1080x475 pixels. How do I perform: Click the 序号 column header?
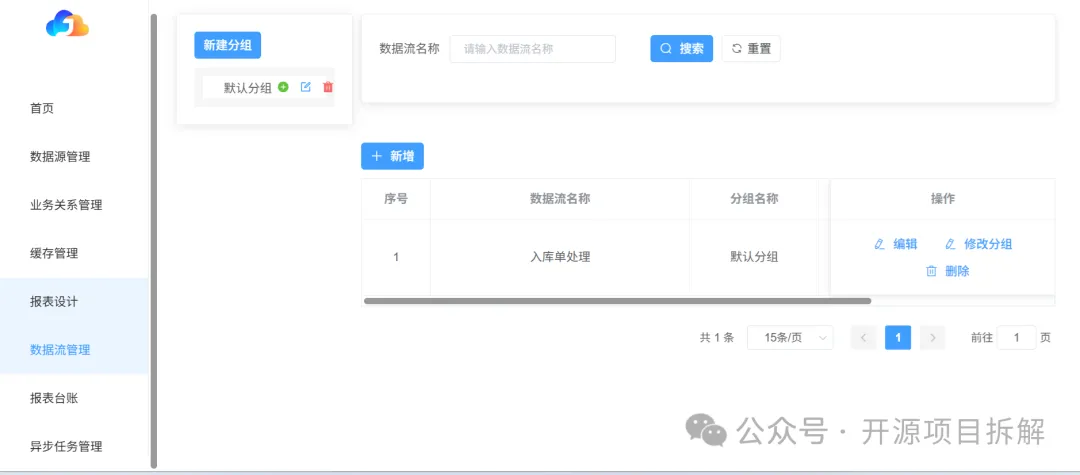pos(396,199)
